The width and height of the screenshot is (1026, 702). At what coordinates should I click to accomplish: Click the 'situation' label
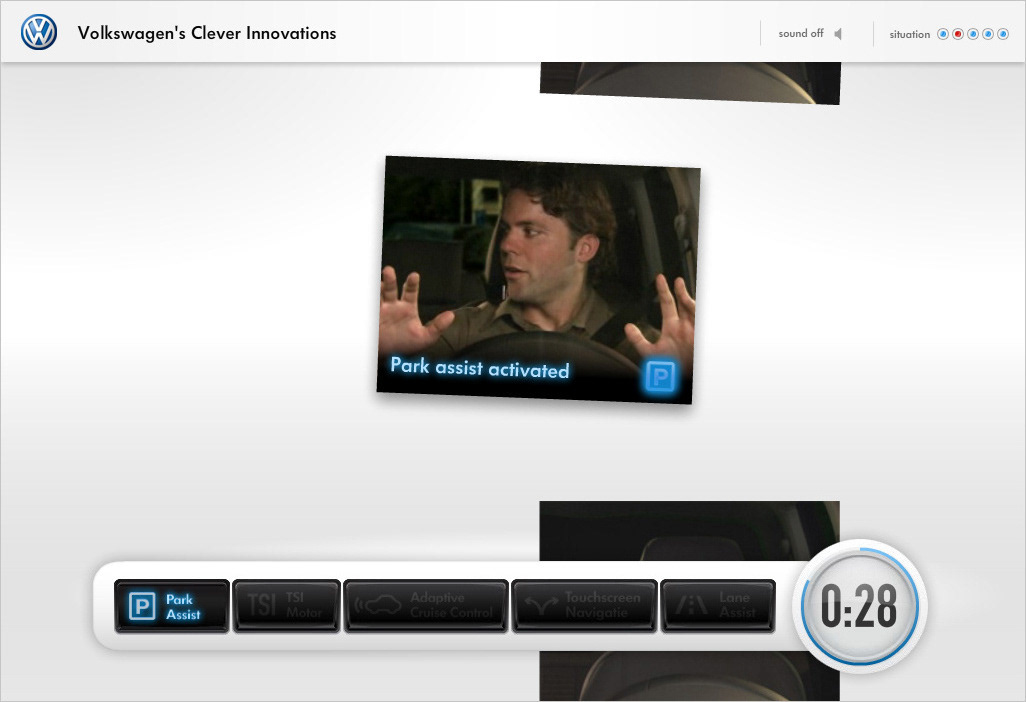coord(910,35)
